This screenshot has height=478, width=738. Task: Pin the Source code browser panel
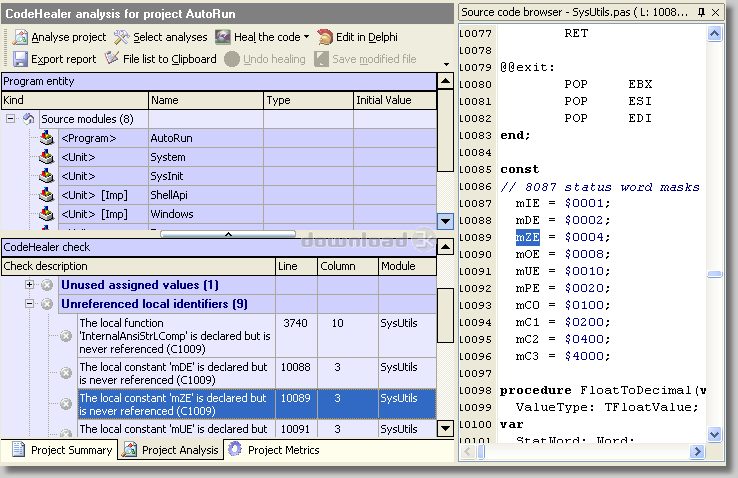tap(701, 12)
